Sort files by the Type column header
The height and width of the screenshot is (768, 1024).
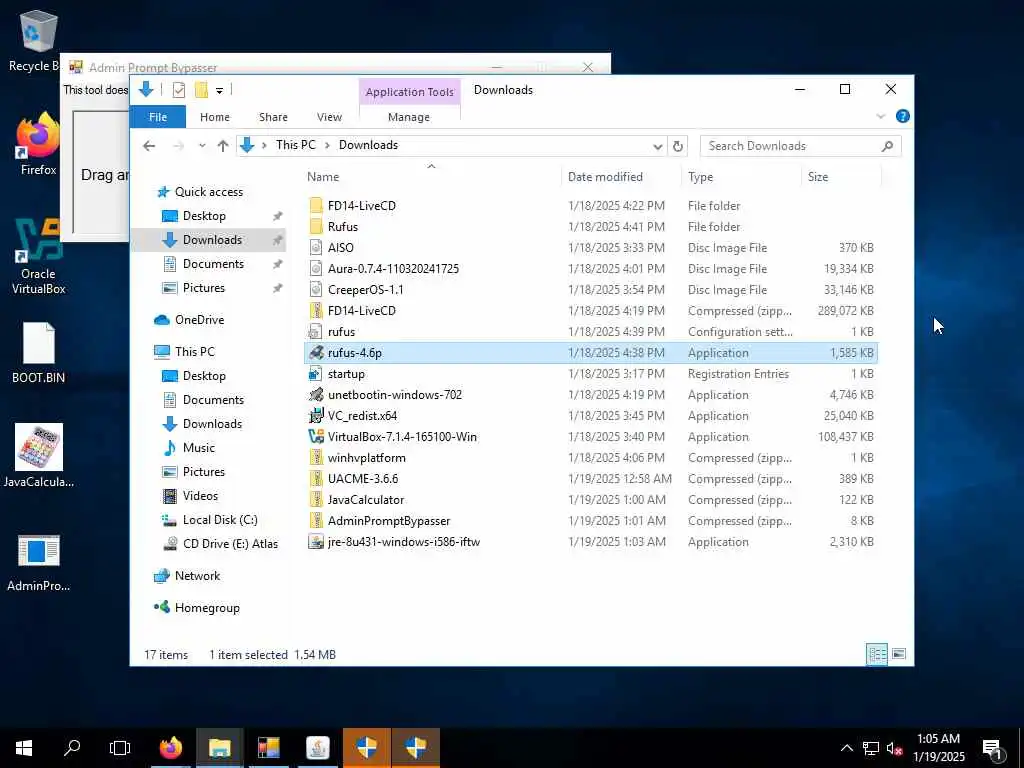coord(741,177)
